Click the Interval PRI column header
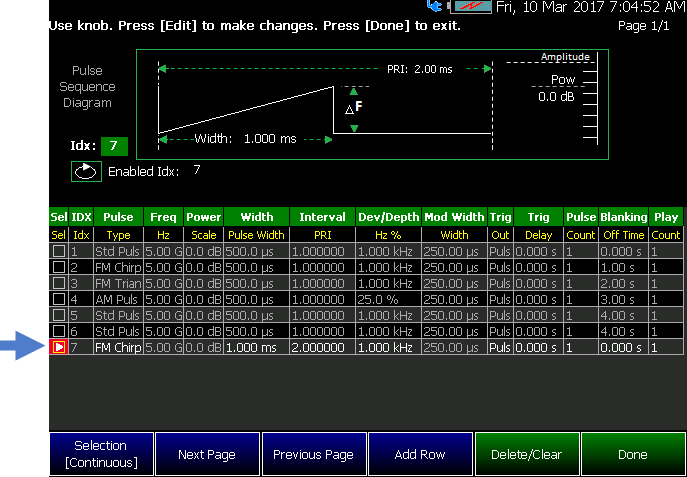 pyautogui.click(x=322, y=226)
